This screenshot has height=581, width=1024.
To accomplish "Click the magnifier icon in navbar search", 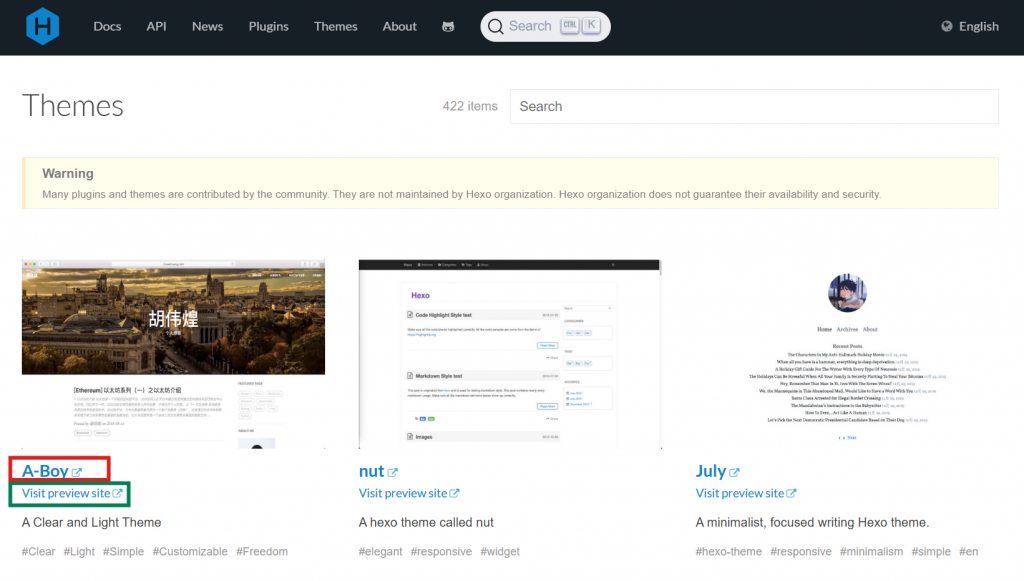I will (496, 26).
